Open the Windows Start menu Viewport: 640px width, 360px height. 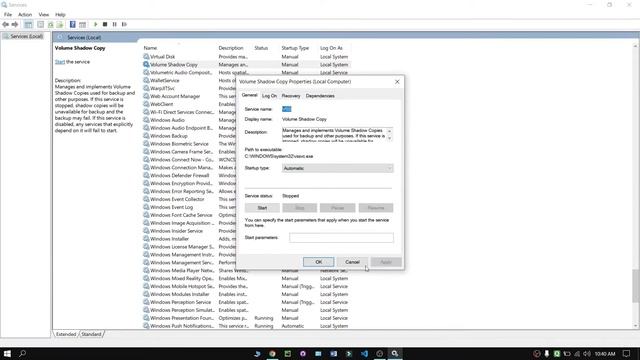pyautogui.click(x=7, y=353)
